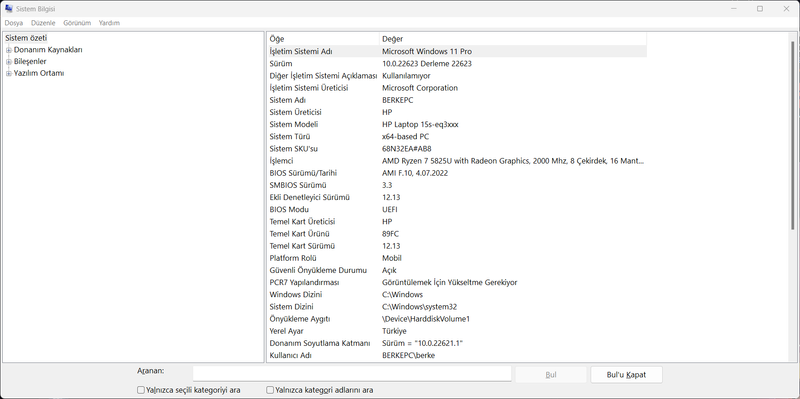The width and height of the screenshot is (800, 399).
Task: Click the Bul search button
Action: point(551,375)
